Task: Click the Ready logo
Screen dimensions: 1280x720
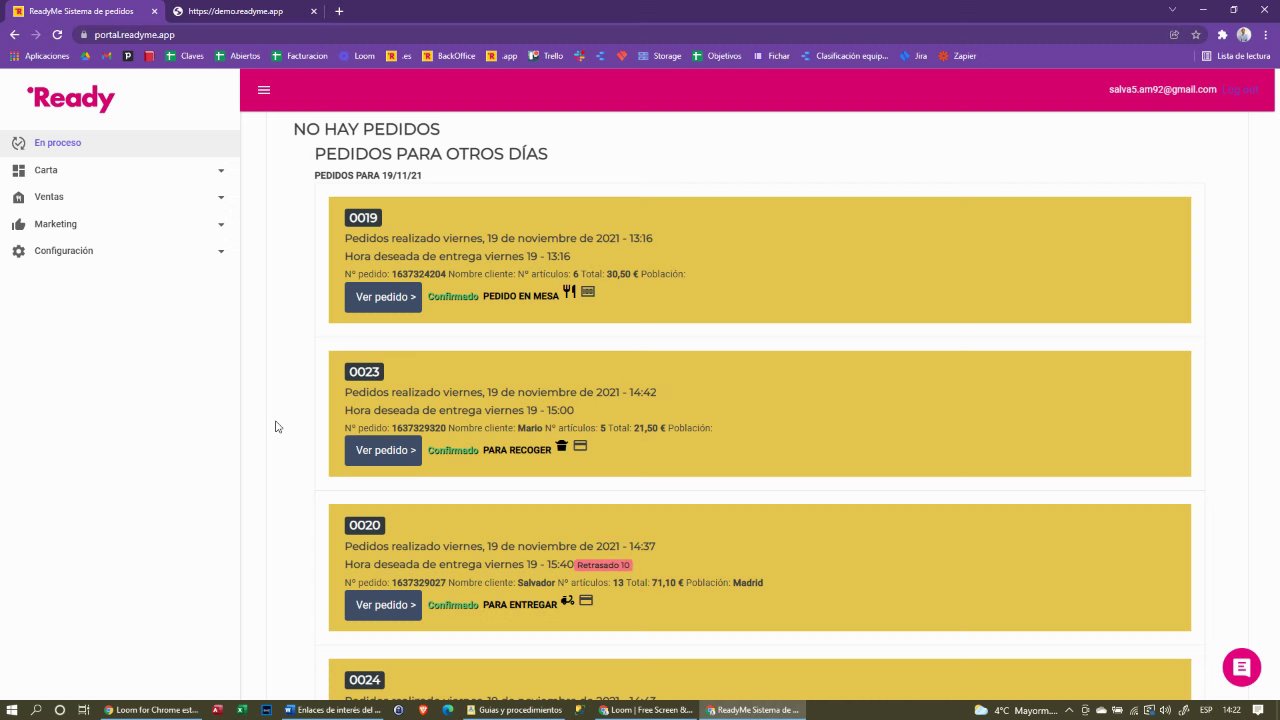Action: [71, 98]
